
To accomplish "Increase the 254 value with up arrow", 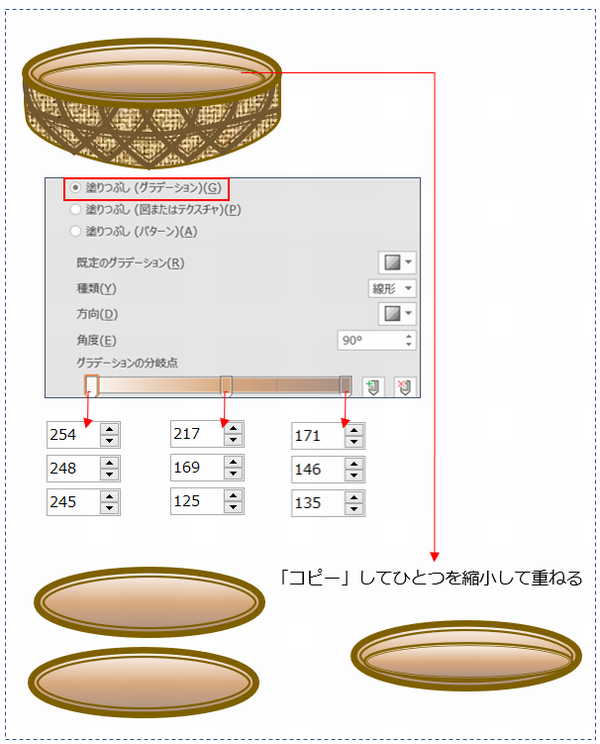I will 110,429.
